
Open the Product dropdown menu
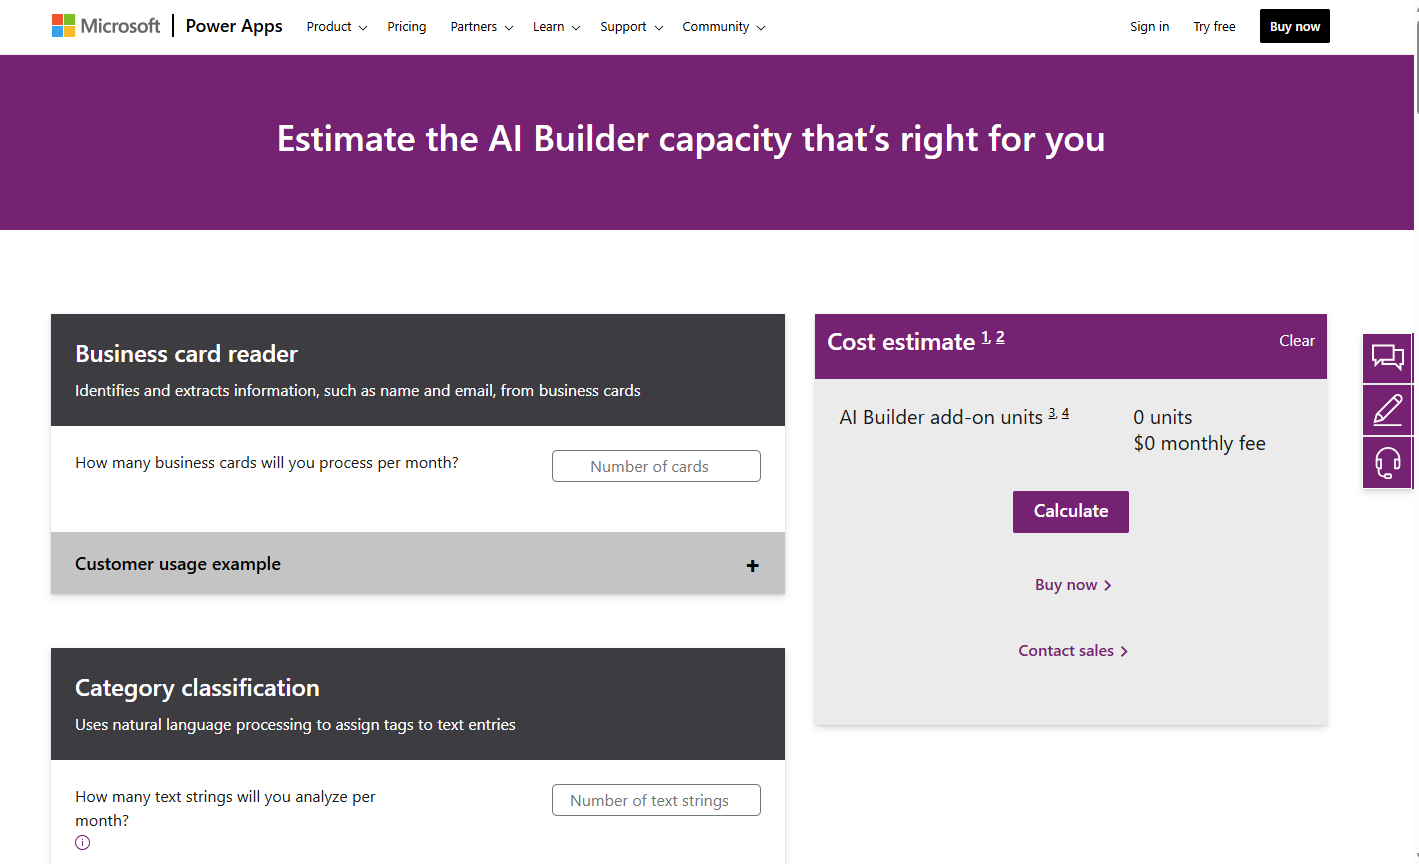click(336, 27)
